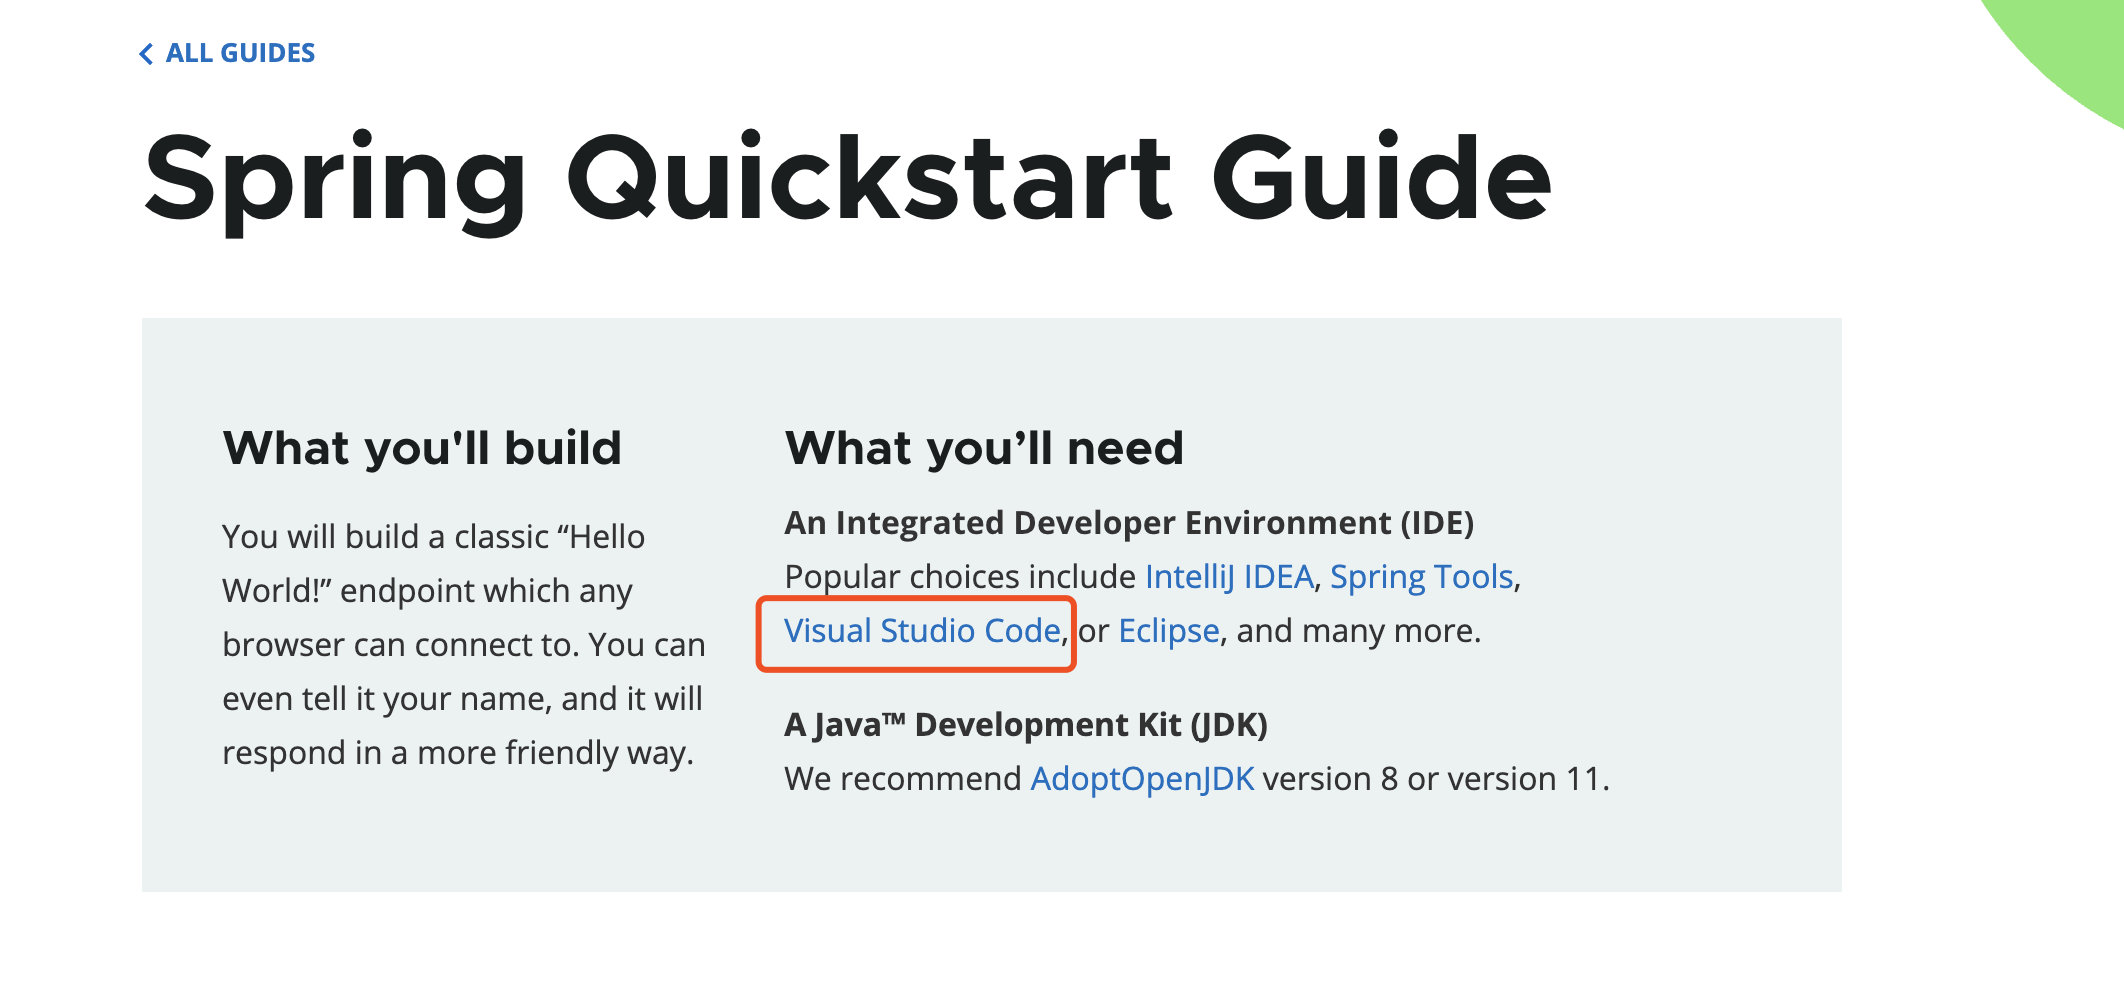Click the Spring Quickstart Guide title

[848, 181]
